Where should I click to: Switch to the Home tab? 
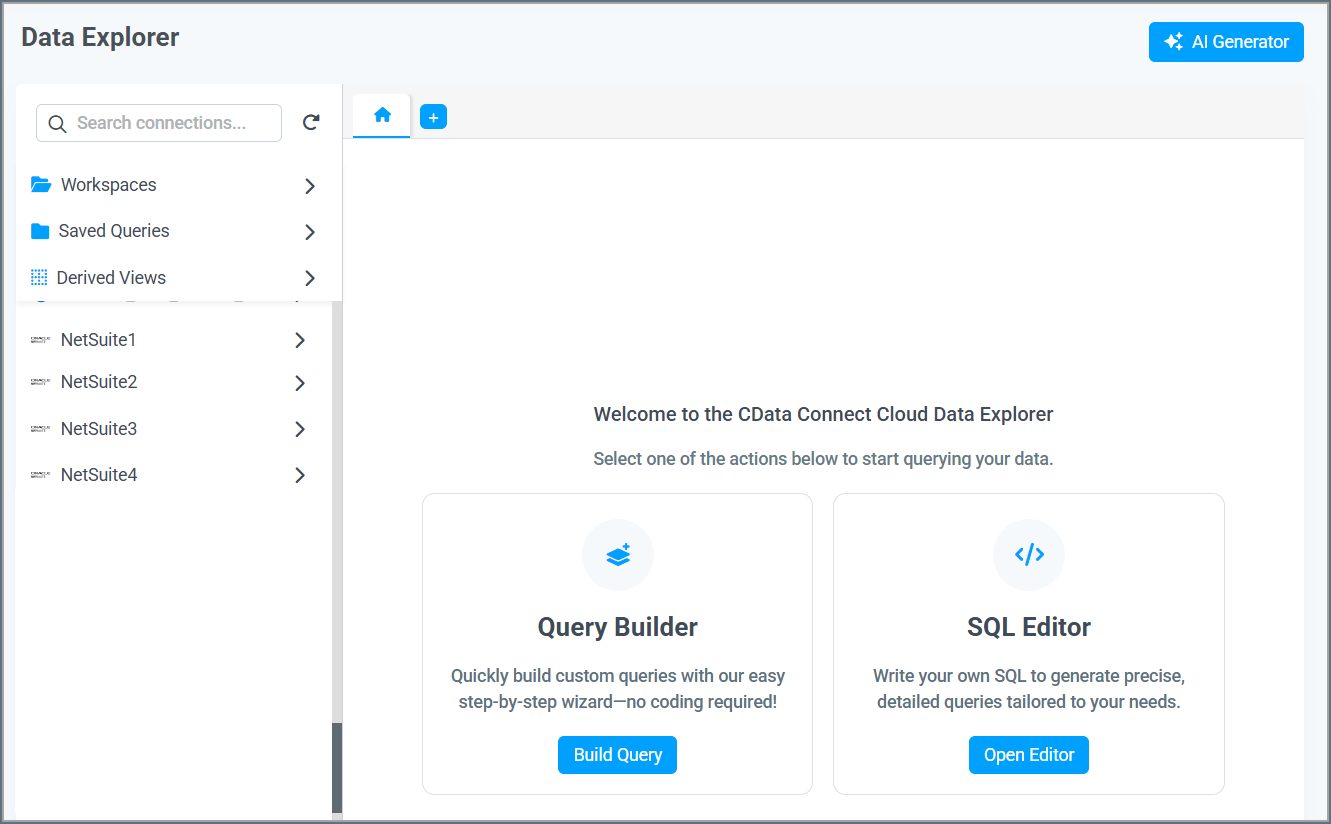pos(381,114)
